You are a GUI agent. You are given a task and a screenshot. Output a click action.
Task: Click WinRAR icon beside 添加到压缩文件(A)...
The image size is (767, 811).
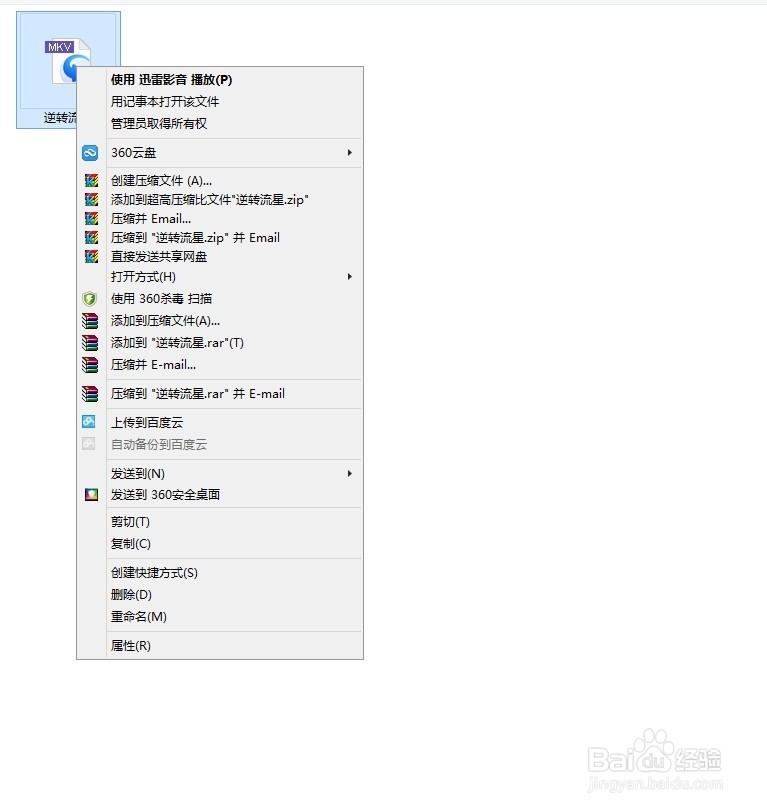point(90,321)
